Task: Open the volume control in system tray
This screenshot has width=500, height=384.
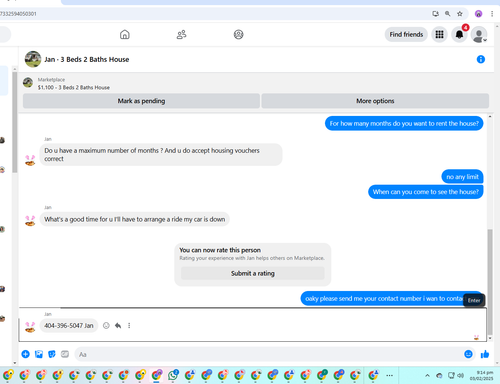Action: coord(460,375)
